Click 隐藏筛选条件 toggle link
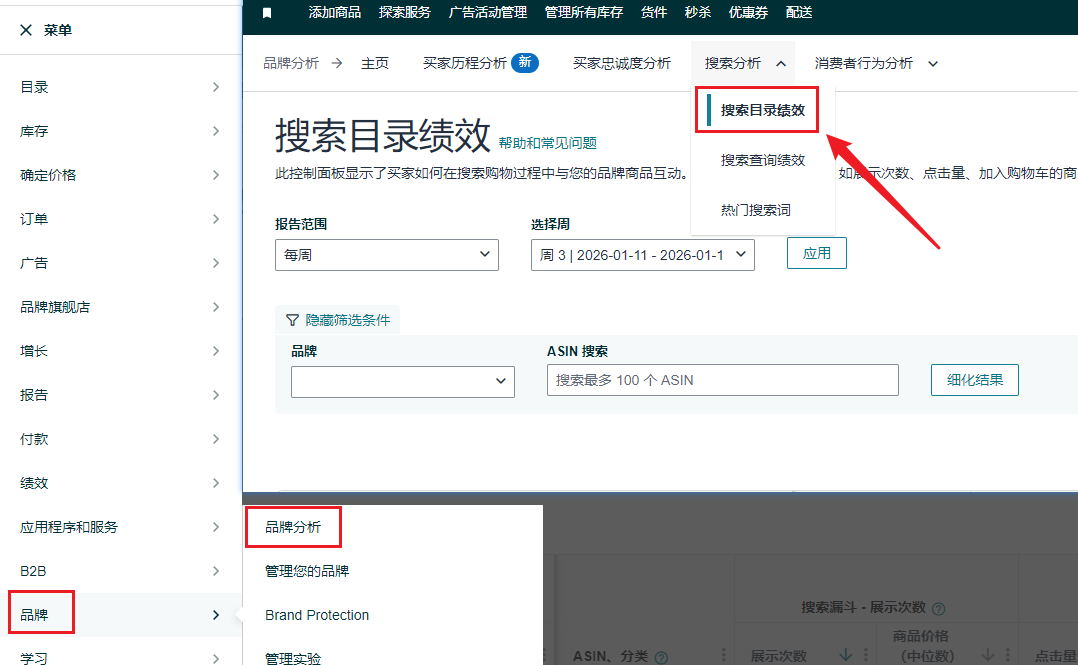The width and height of the screenshot is (1078, 665). [x=347, y=320]
